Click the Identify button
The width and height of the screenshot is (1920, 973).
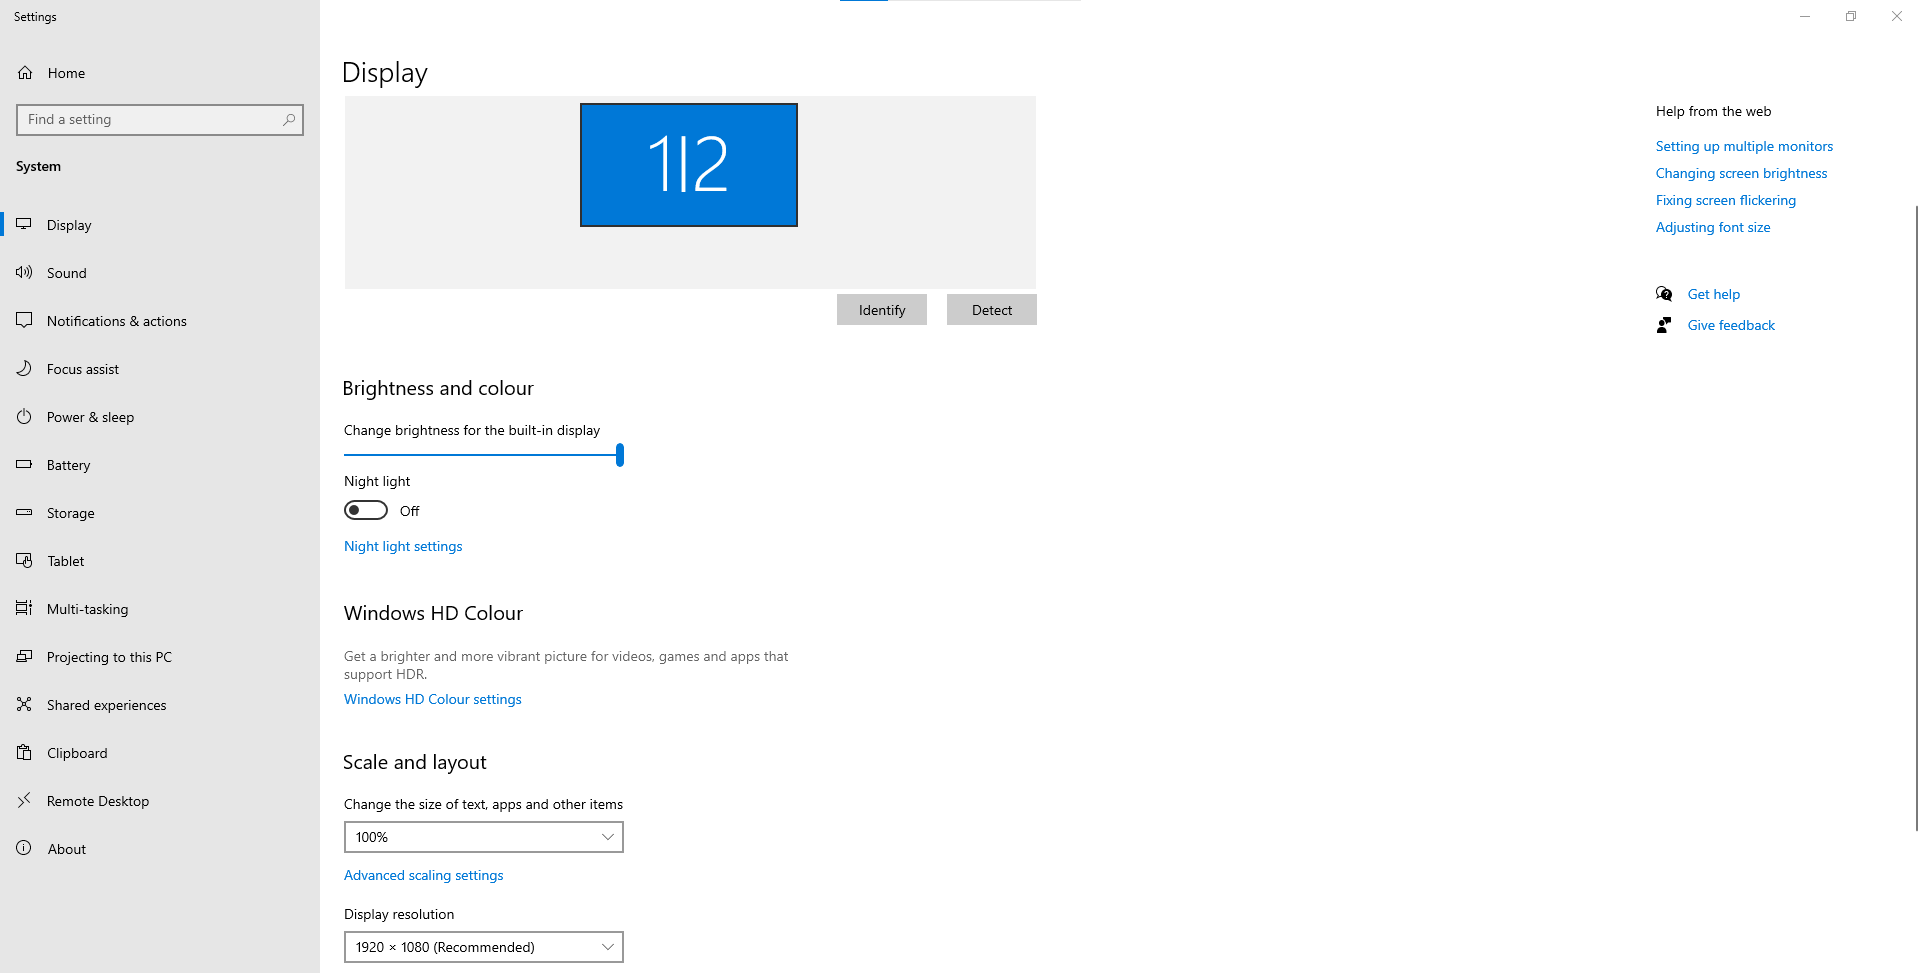tap(882, 310)
